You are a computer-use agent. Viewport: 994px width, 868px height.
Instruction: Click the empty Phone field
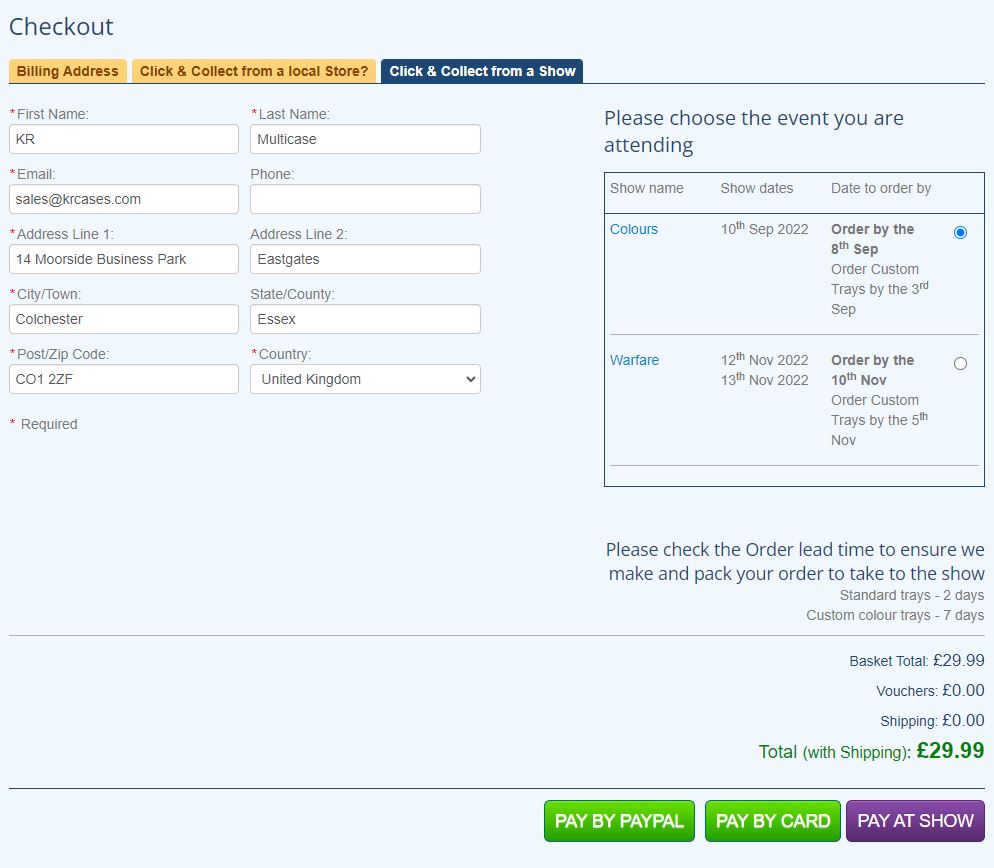click(365, 199)
